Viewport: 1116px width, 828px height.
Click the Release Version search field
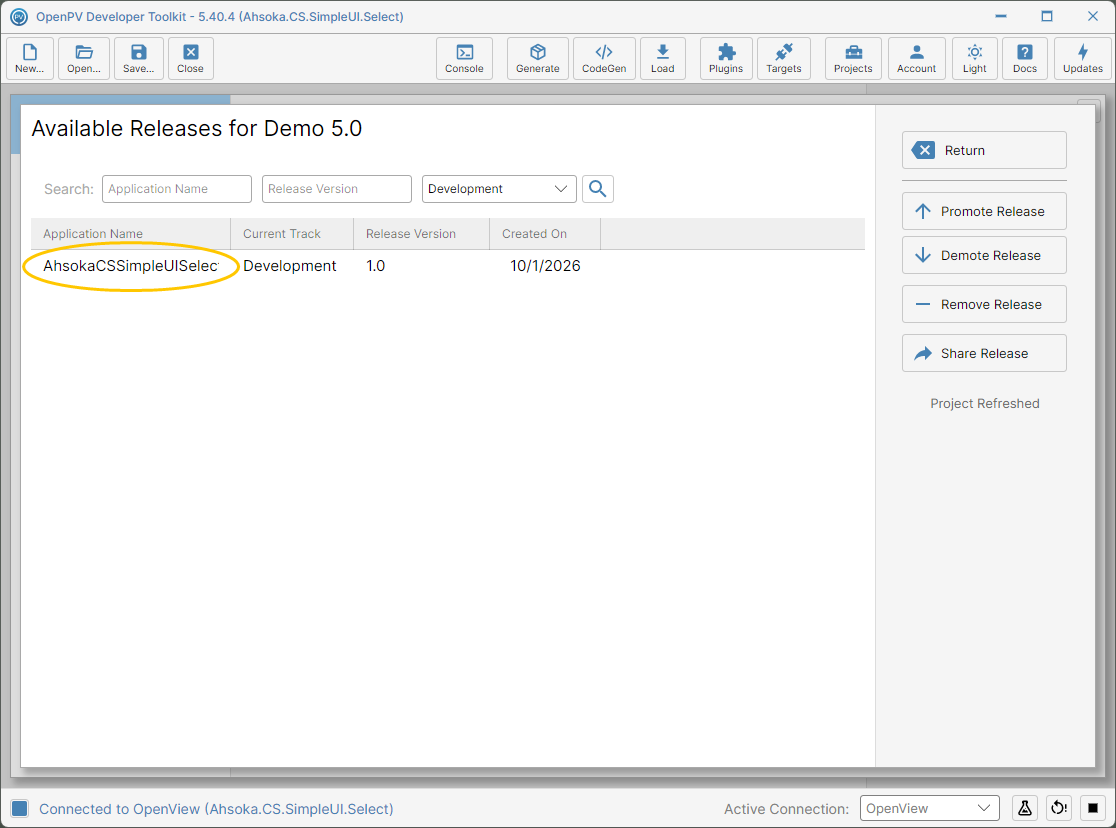point(337,189)
